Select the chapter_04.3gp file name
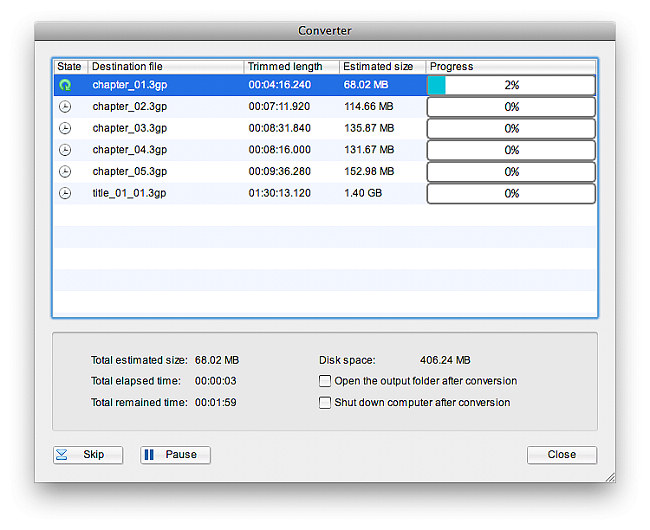Viewport: 650px width, 530px height. pos(130,150)
